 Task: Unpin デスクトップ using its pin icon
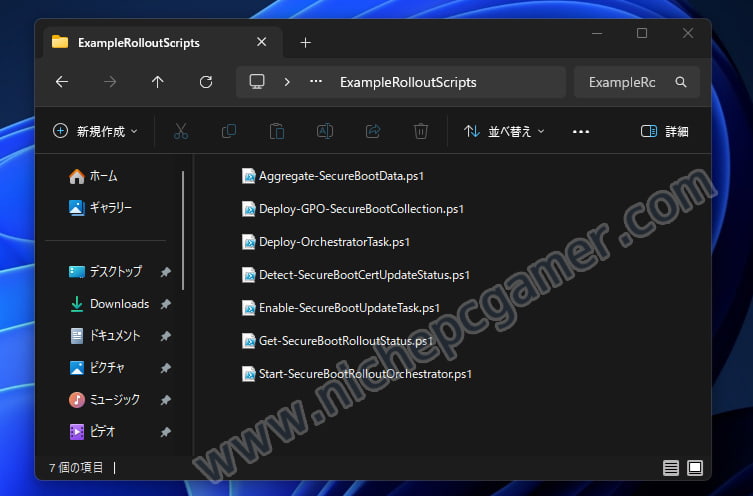tap(166, 272)
